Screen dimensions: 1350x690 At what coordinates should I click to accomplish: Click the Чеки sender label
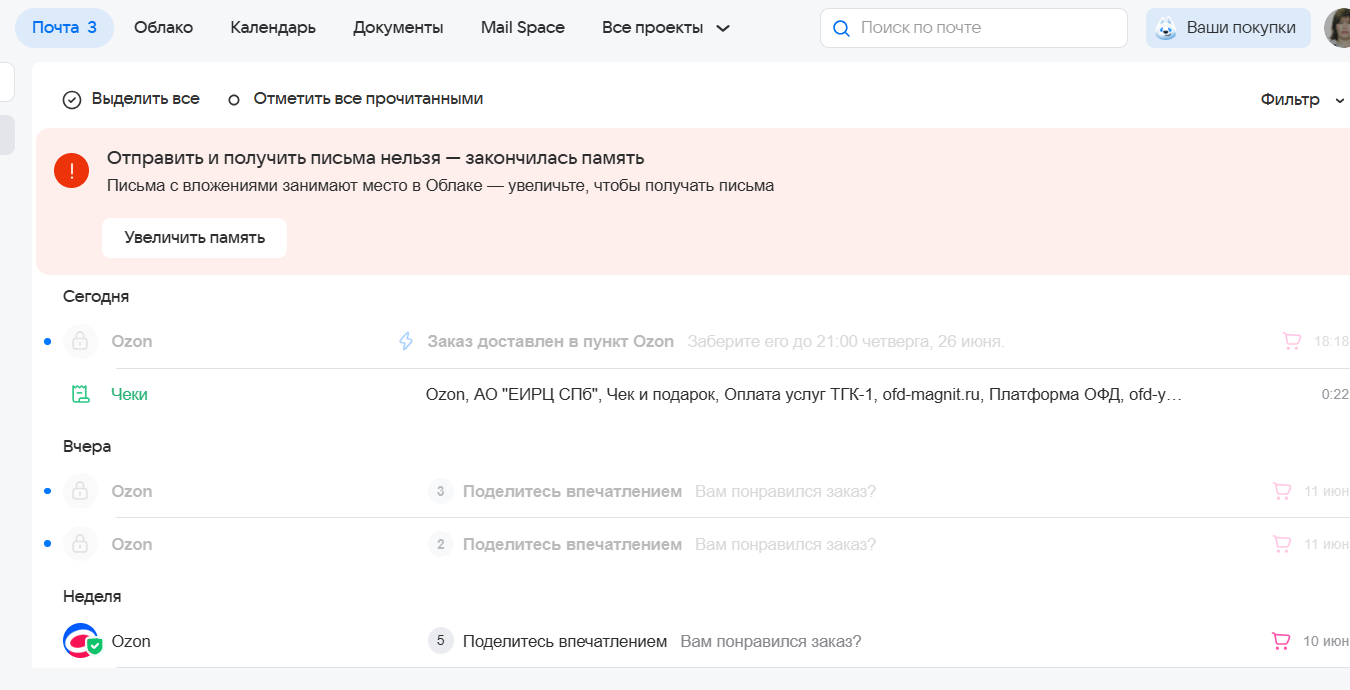click(x=129, y=395)
